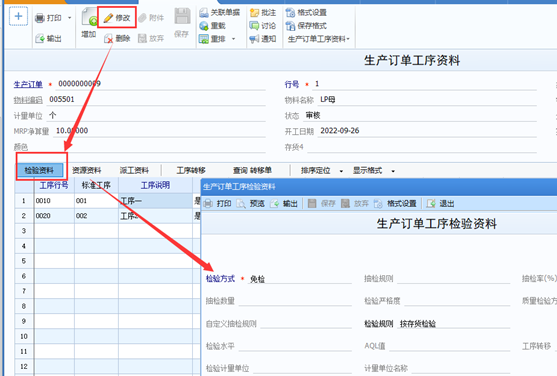This screenshot has width=557, height=376.
Task: Click the 重排 rearrange button
Action: tap(212, 39)
